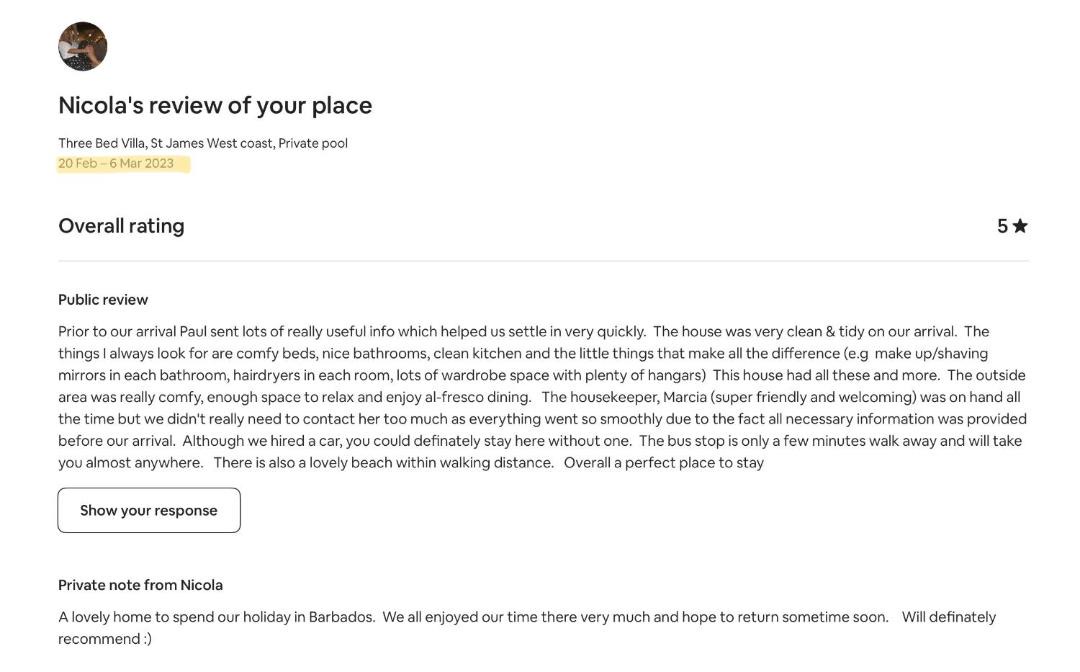The width and height of the screenshot is (1080, 672).
Task: Click the name Paul in the review
Action: tap(195, 332)
